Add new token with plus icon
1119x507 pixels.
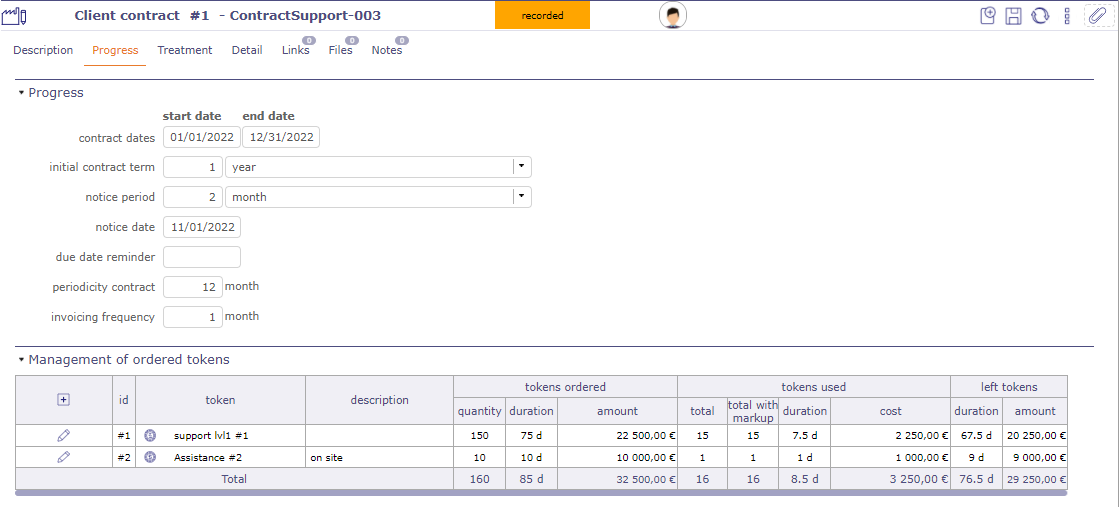pyautogui.click(x=64, y=400)
